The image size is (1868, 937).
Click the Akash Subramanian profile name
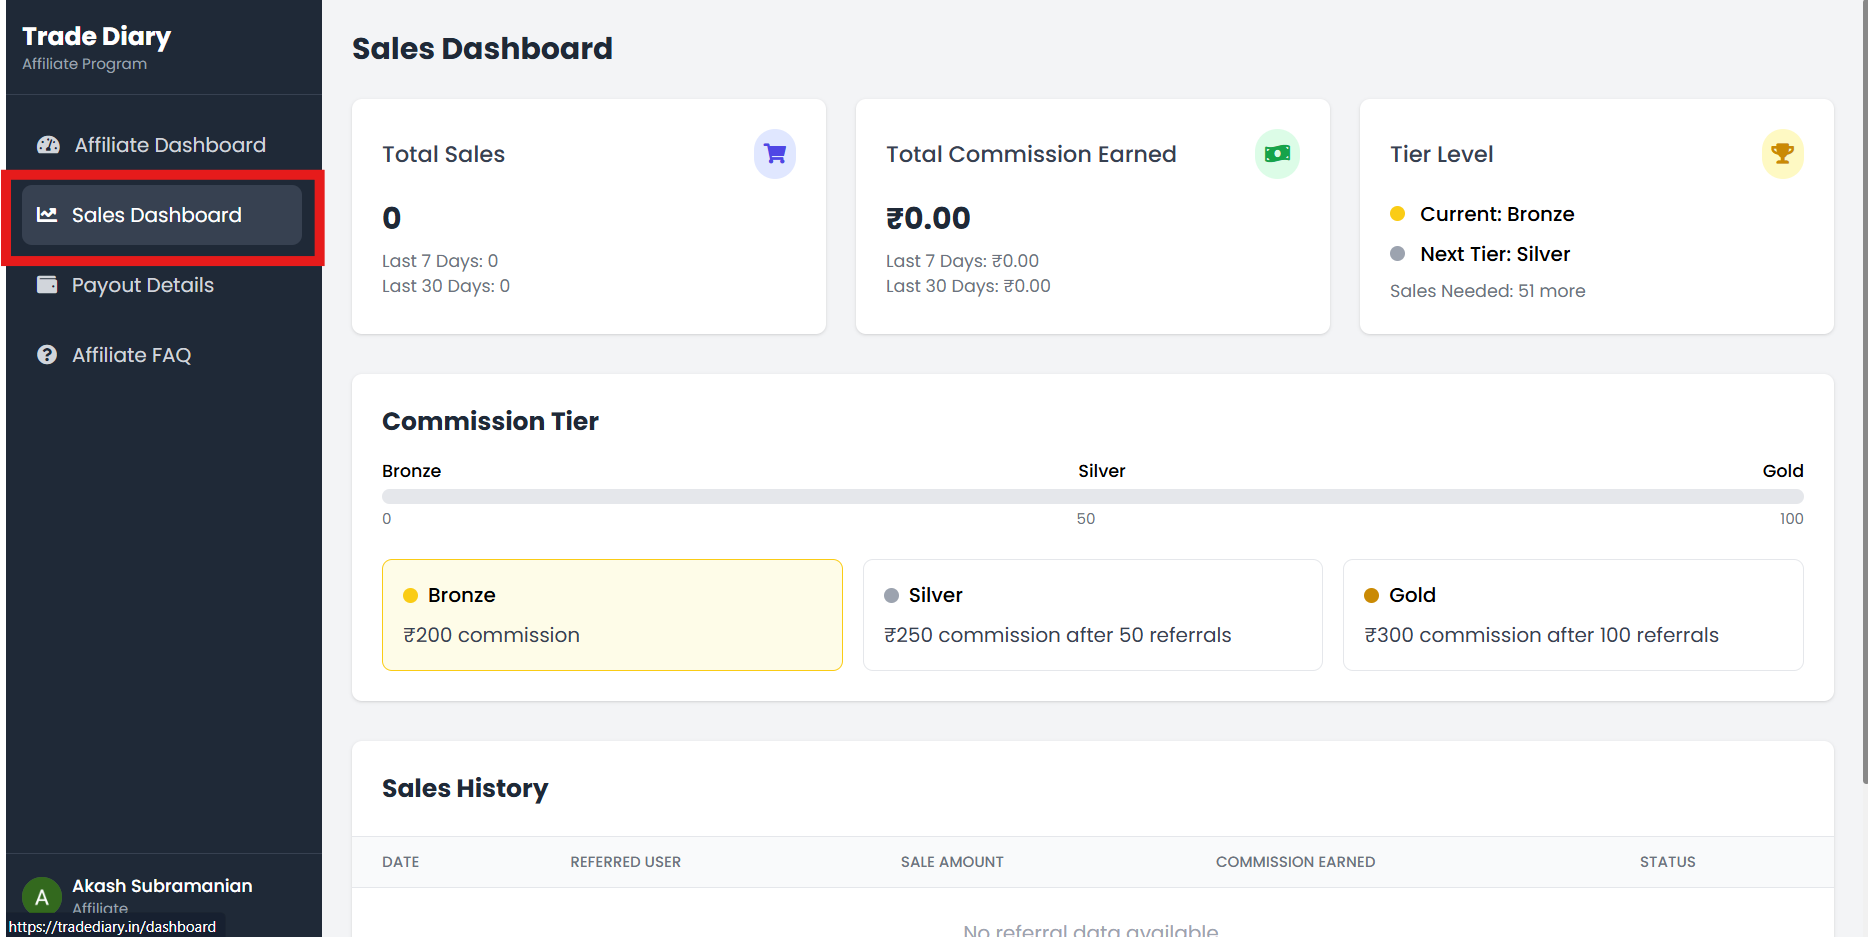point(162,886)
